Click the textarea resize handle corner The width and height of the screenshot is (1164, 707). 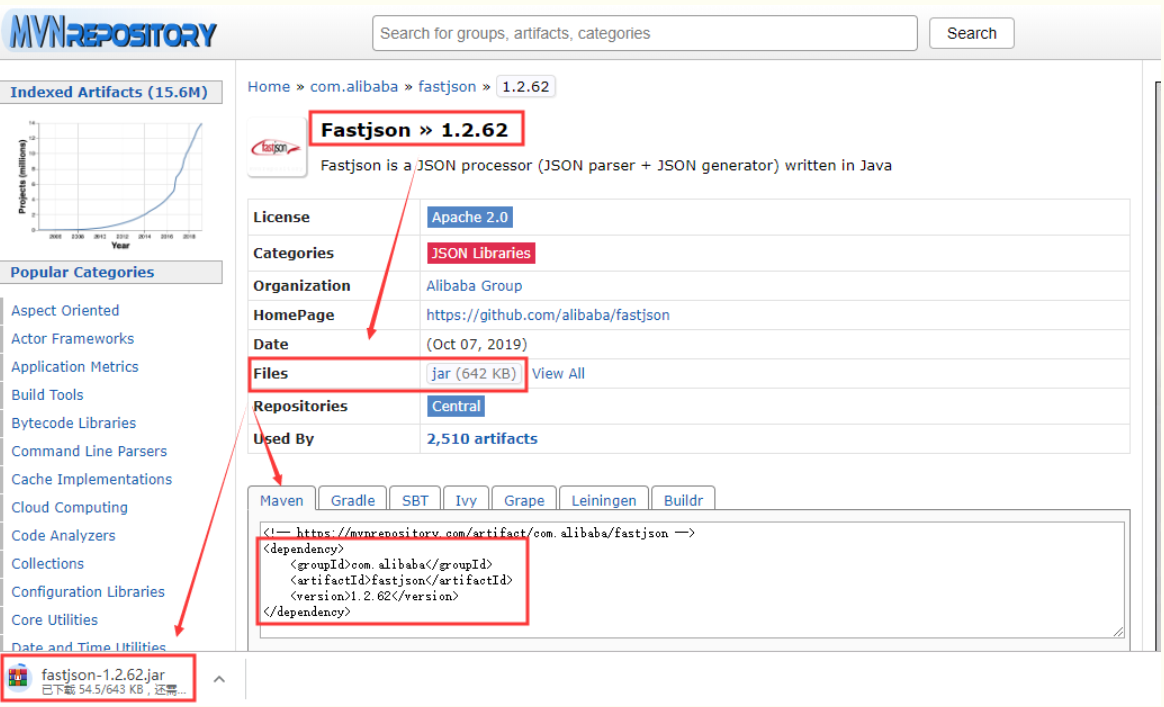[x=1118, y=631]
